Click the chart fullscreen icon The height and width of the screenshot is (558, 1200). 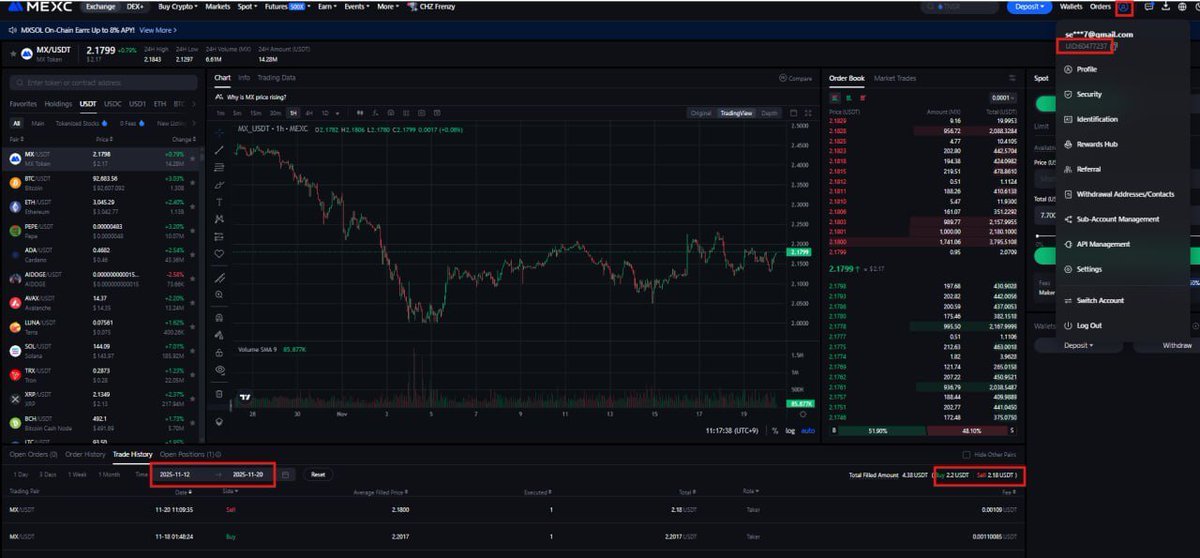pos(808,113)
